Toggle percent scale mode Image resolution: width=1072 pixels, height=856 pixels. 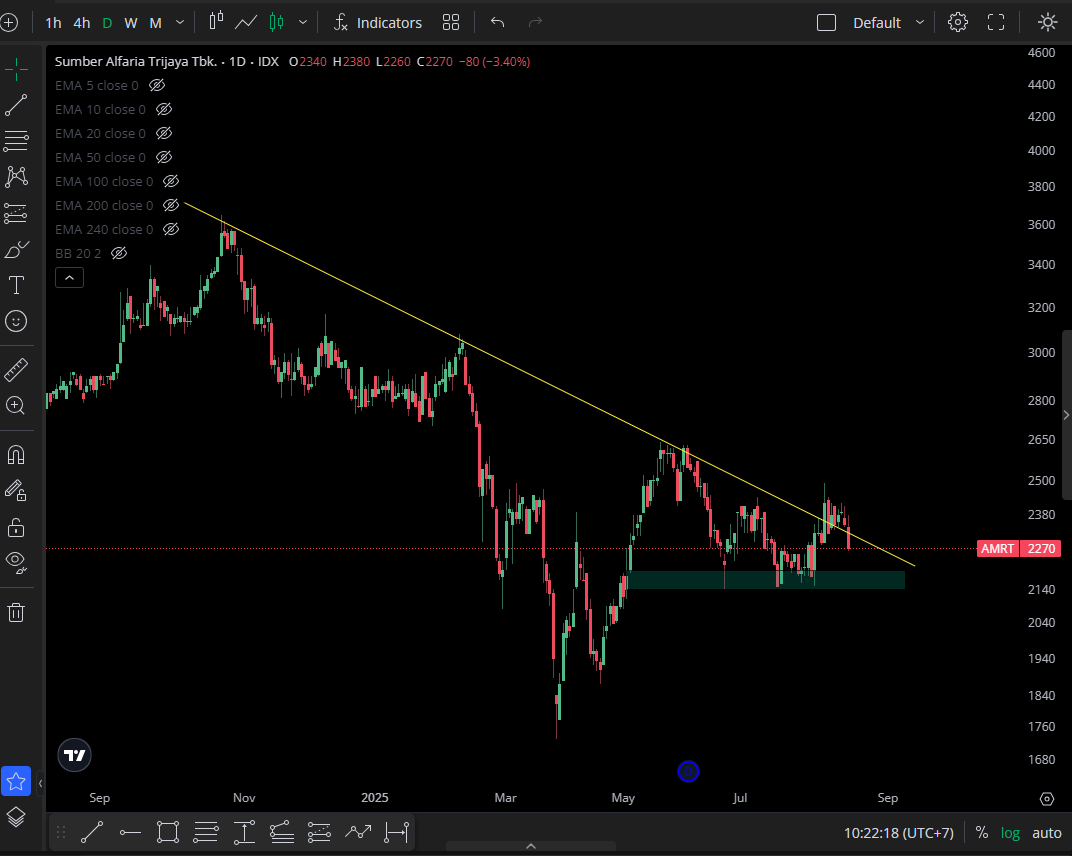point(982,833)
